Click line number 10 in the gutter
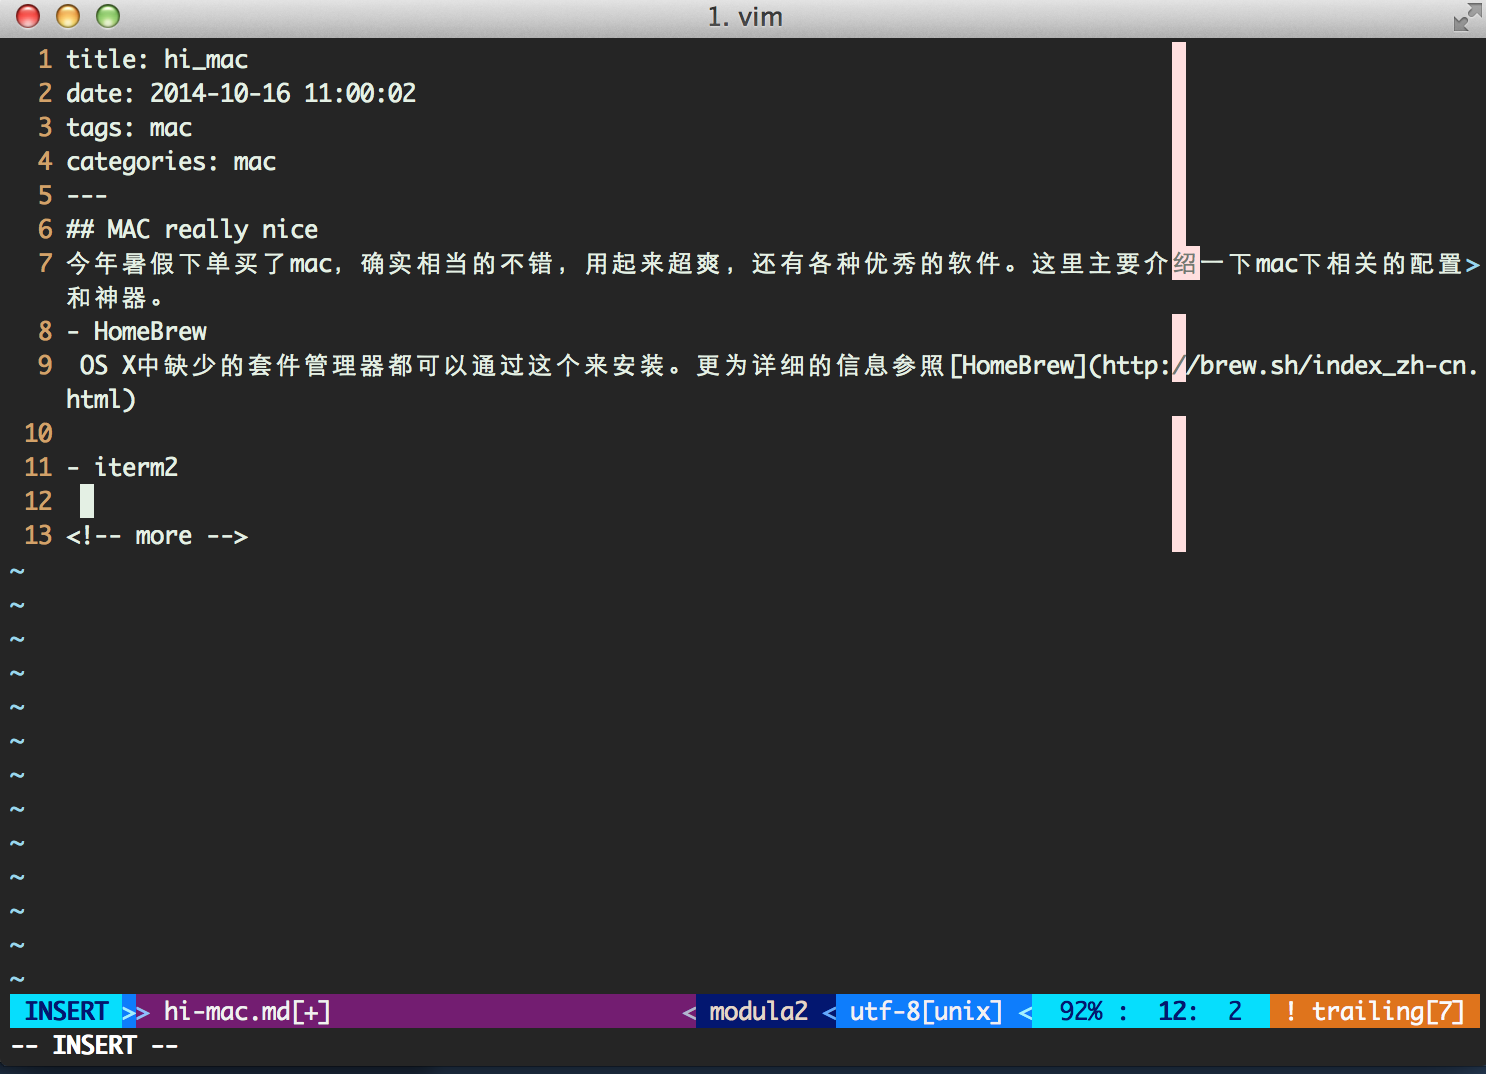1486x1074 pixels. tap(38, 434)
